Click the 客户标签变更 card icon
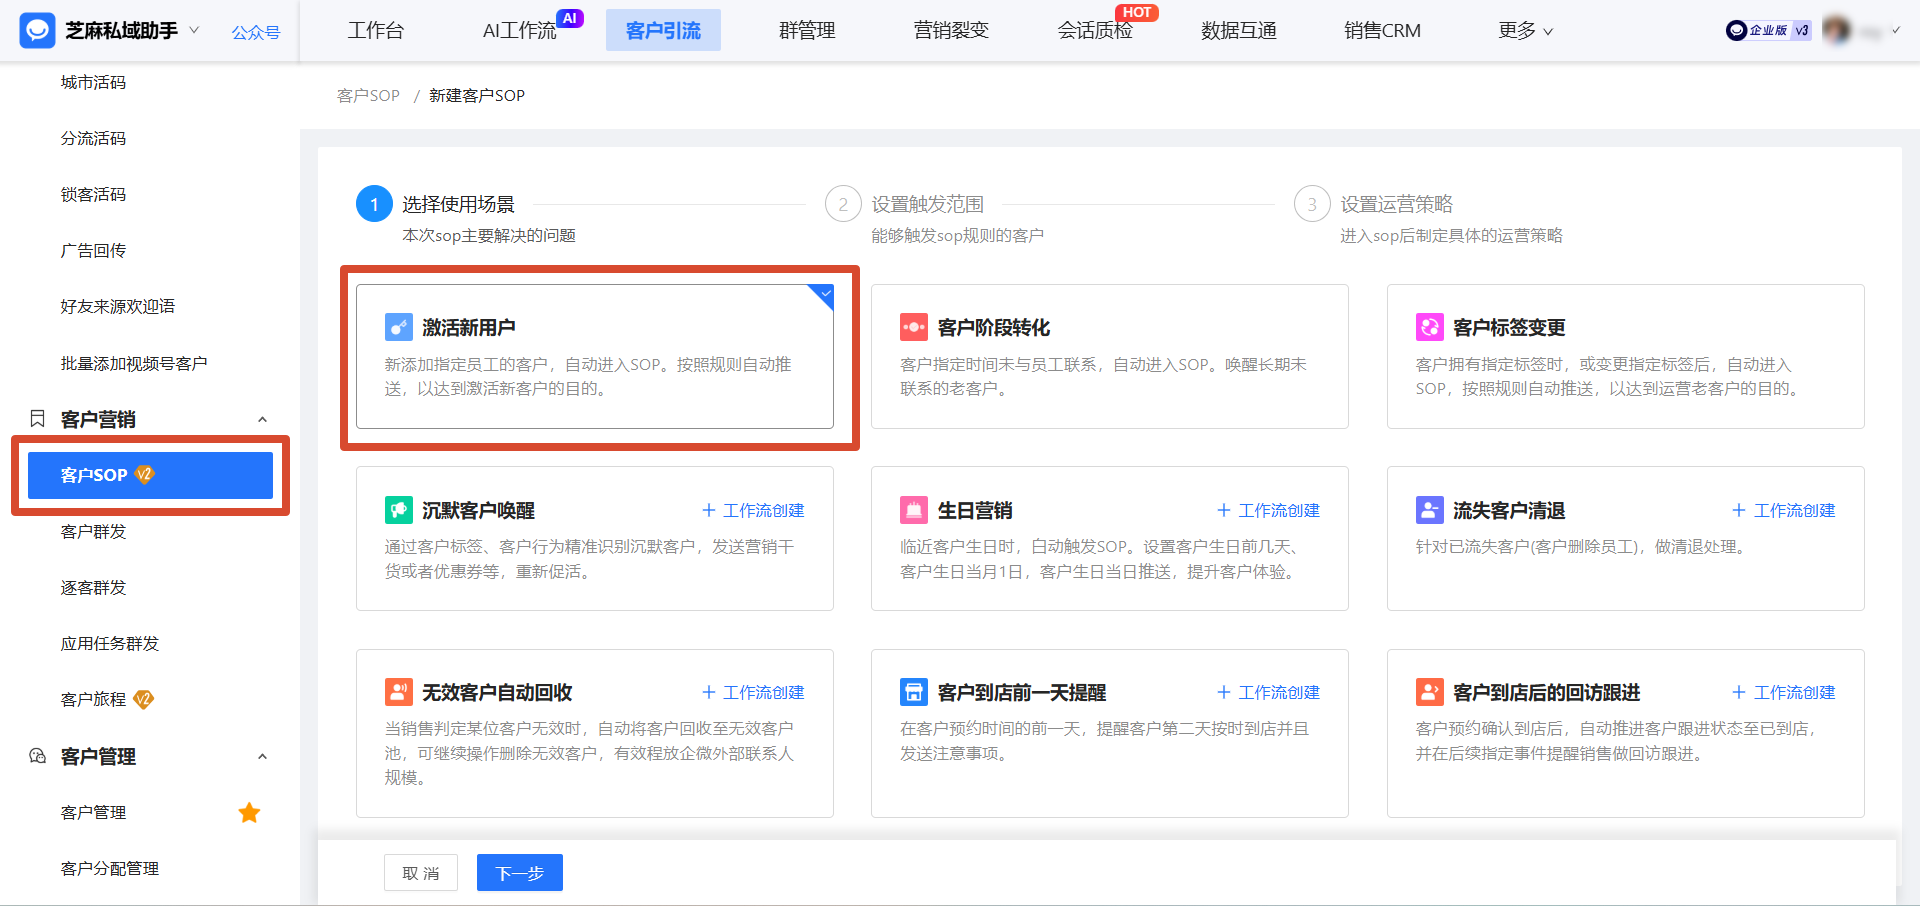Screen dimensions: 1920x906 pyautogui.click(x=1429, y=327)
